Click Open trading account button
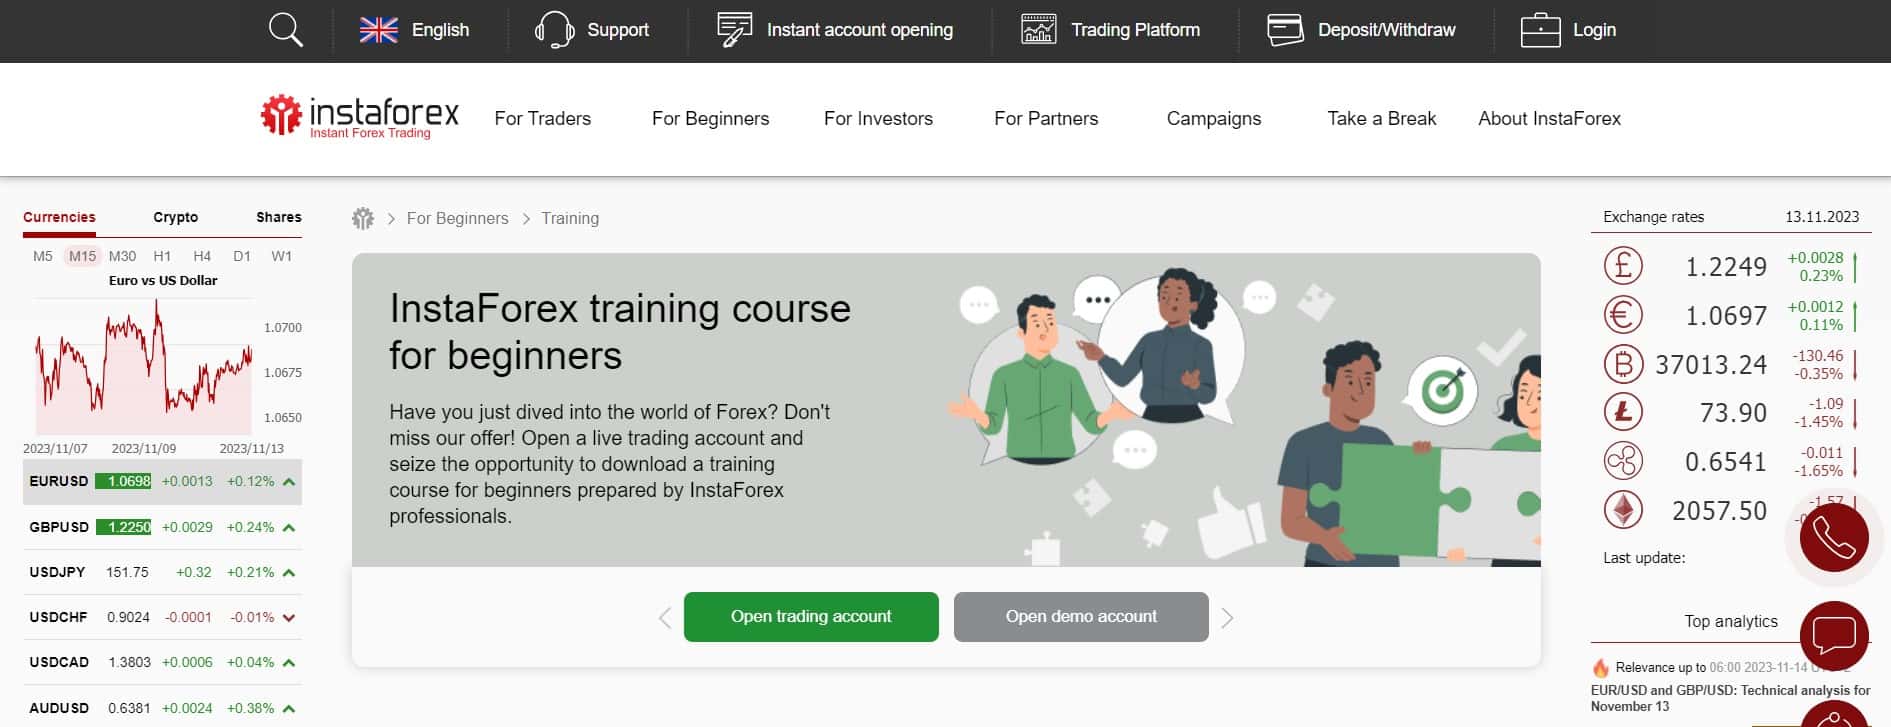Screen dimensions: 1891x727 [x=811, y=617]
